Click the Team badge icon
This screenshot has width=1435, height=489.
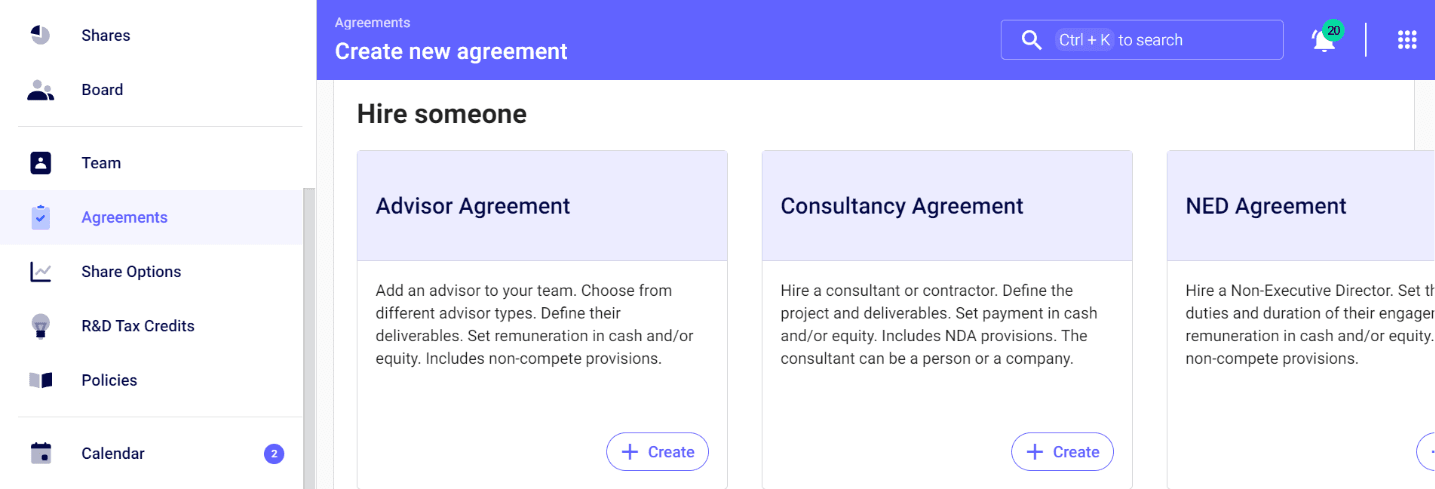40,163
